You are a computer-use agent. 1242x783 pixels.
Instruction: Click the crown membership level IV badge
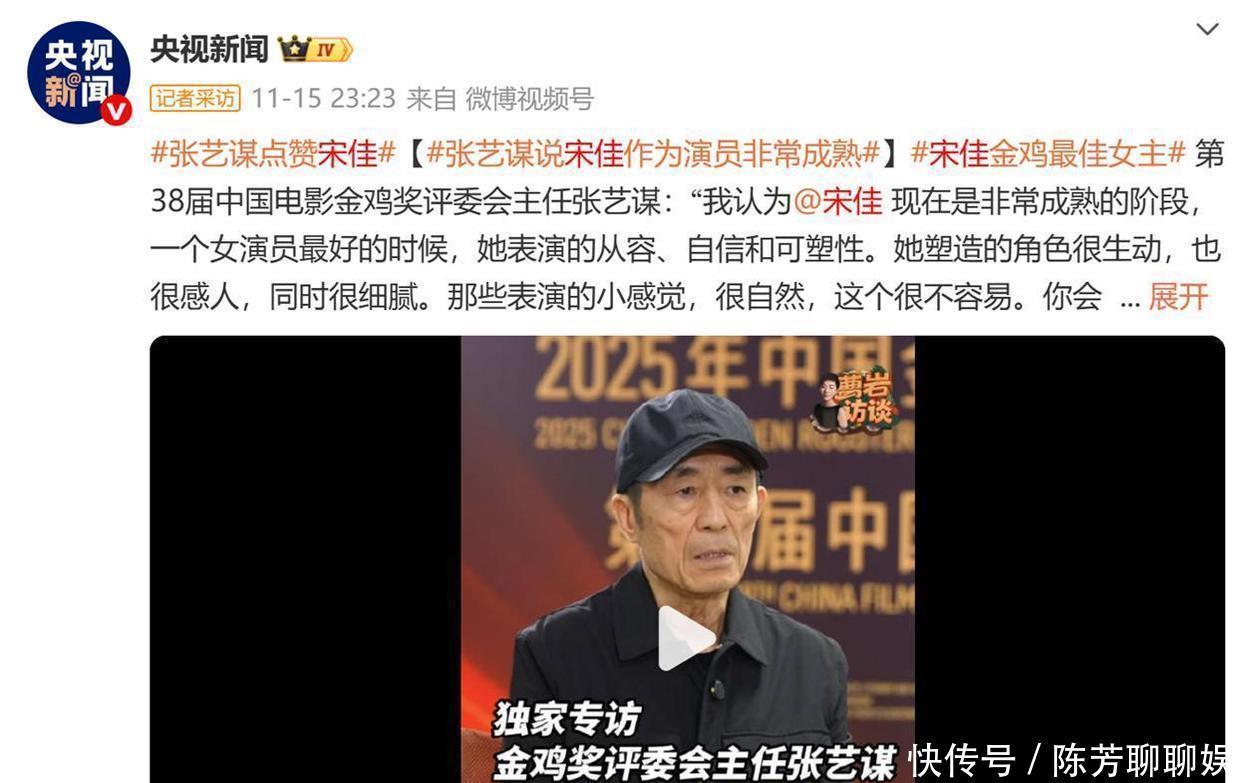pos(316,49)
